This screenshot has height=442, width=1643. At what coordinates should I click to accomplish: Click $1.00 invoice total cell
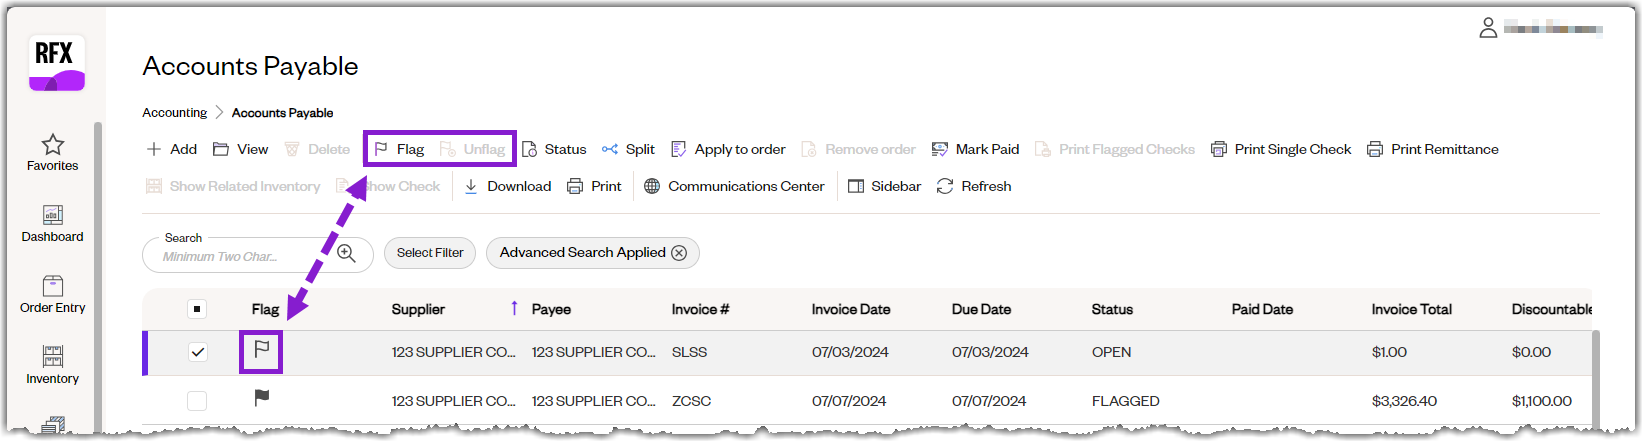(1390, 352)
